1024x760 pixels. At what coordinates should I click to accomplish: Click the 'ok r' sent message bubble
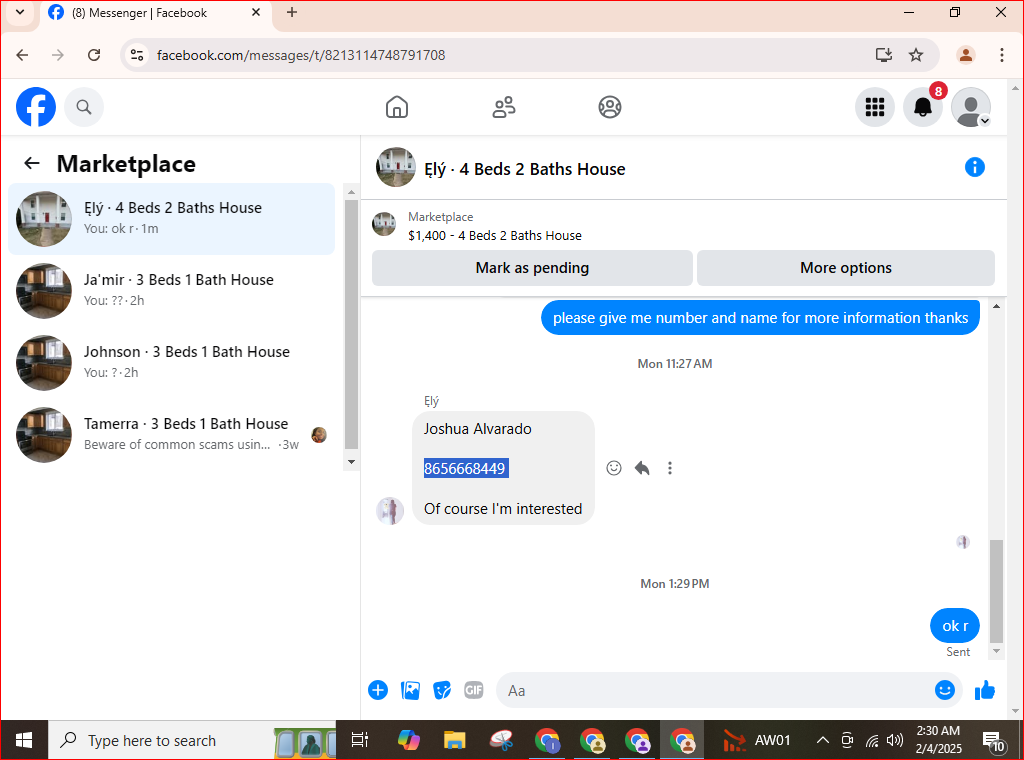955,625
